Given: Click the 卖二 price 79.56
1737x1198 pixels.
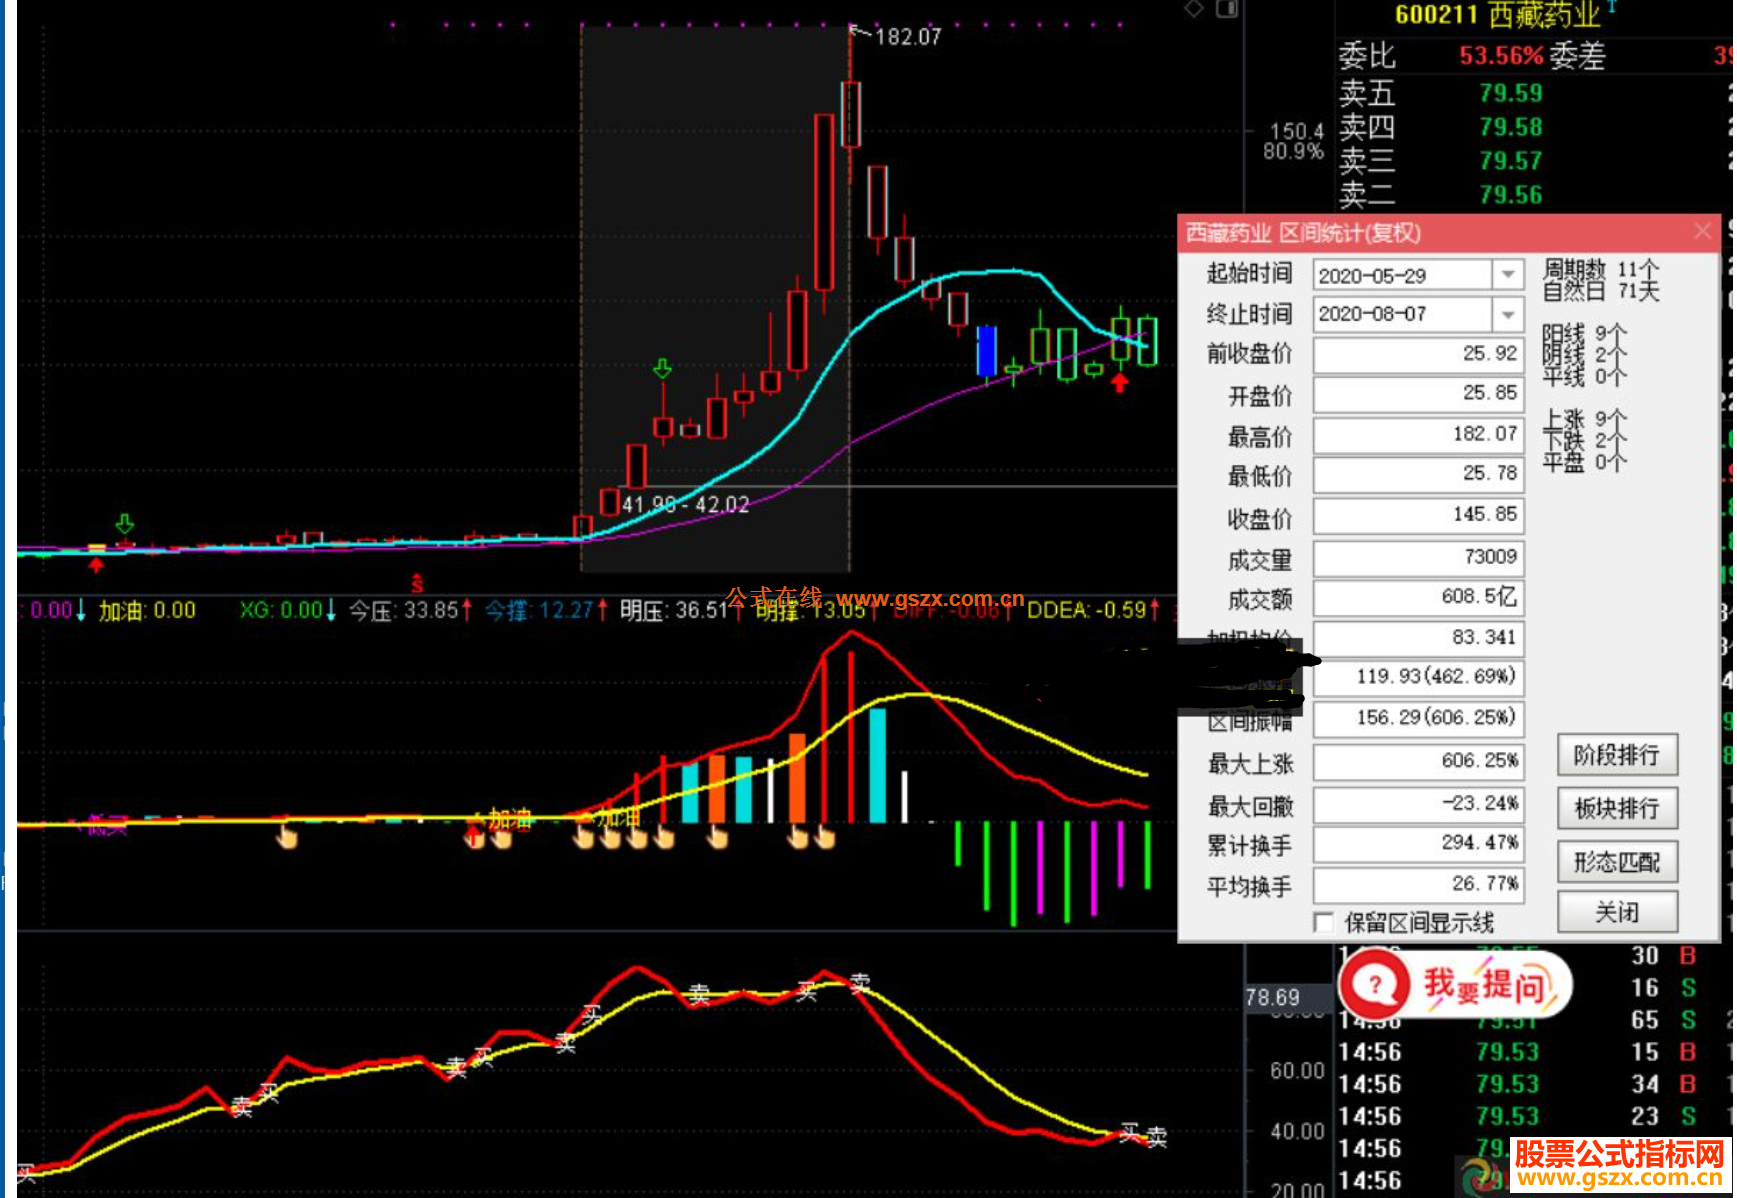Looking at the screenshot, I should (x=1510, y=195).
